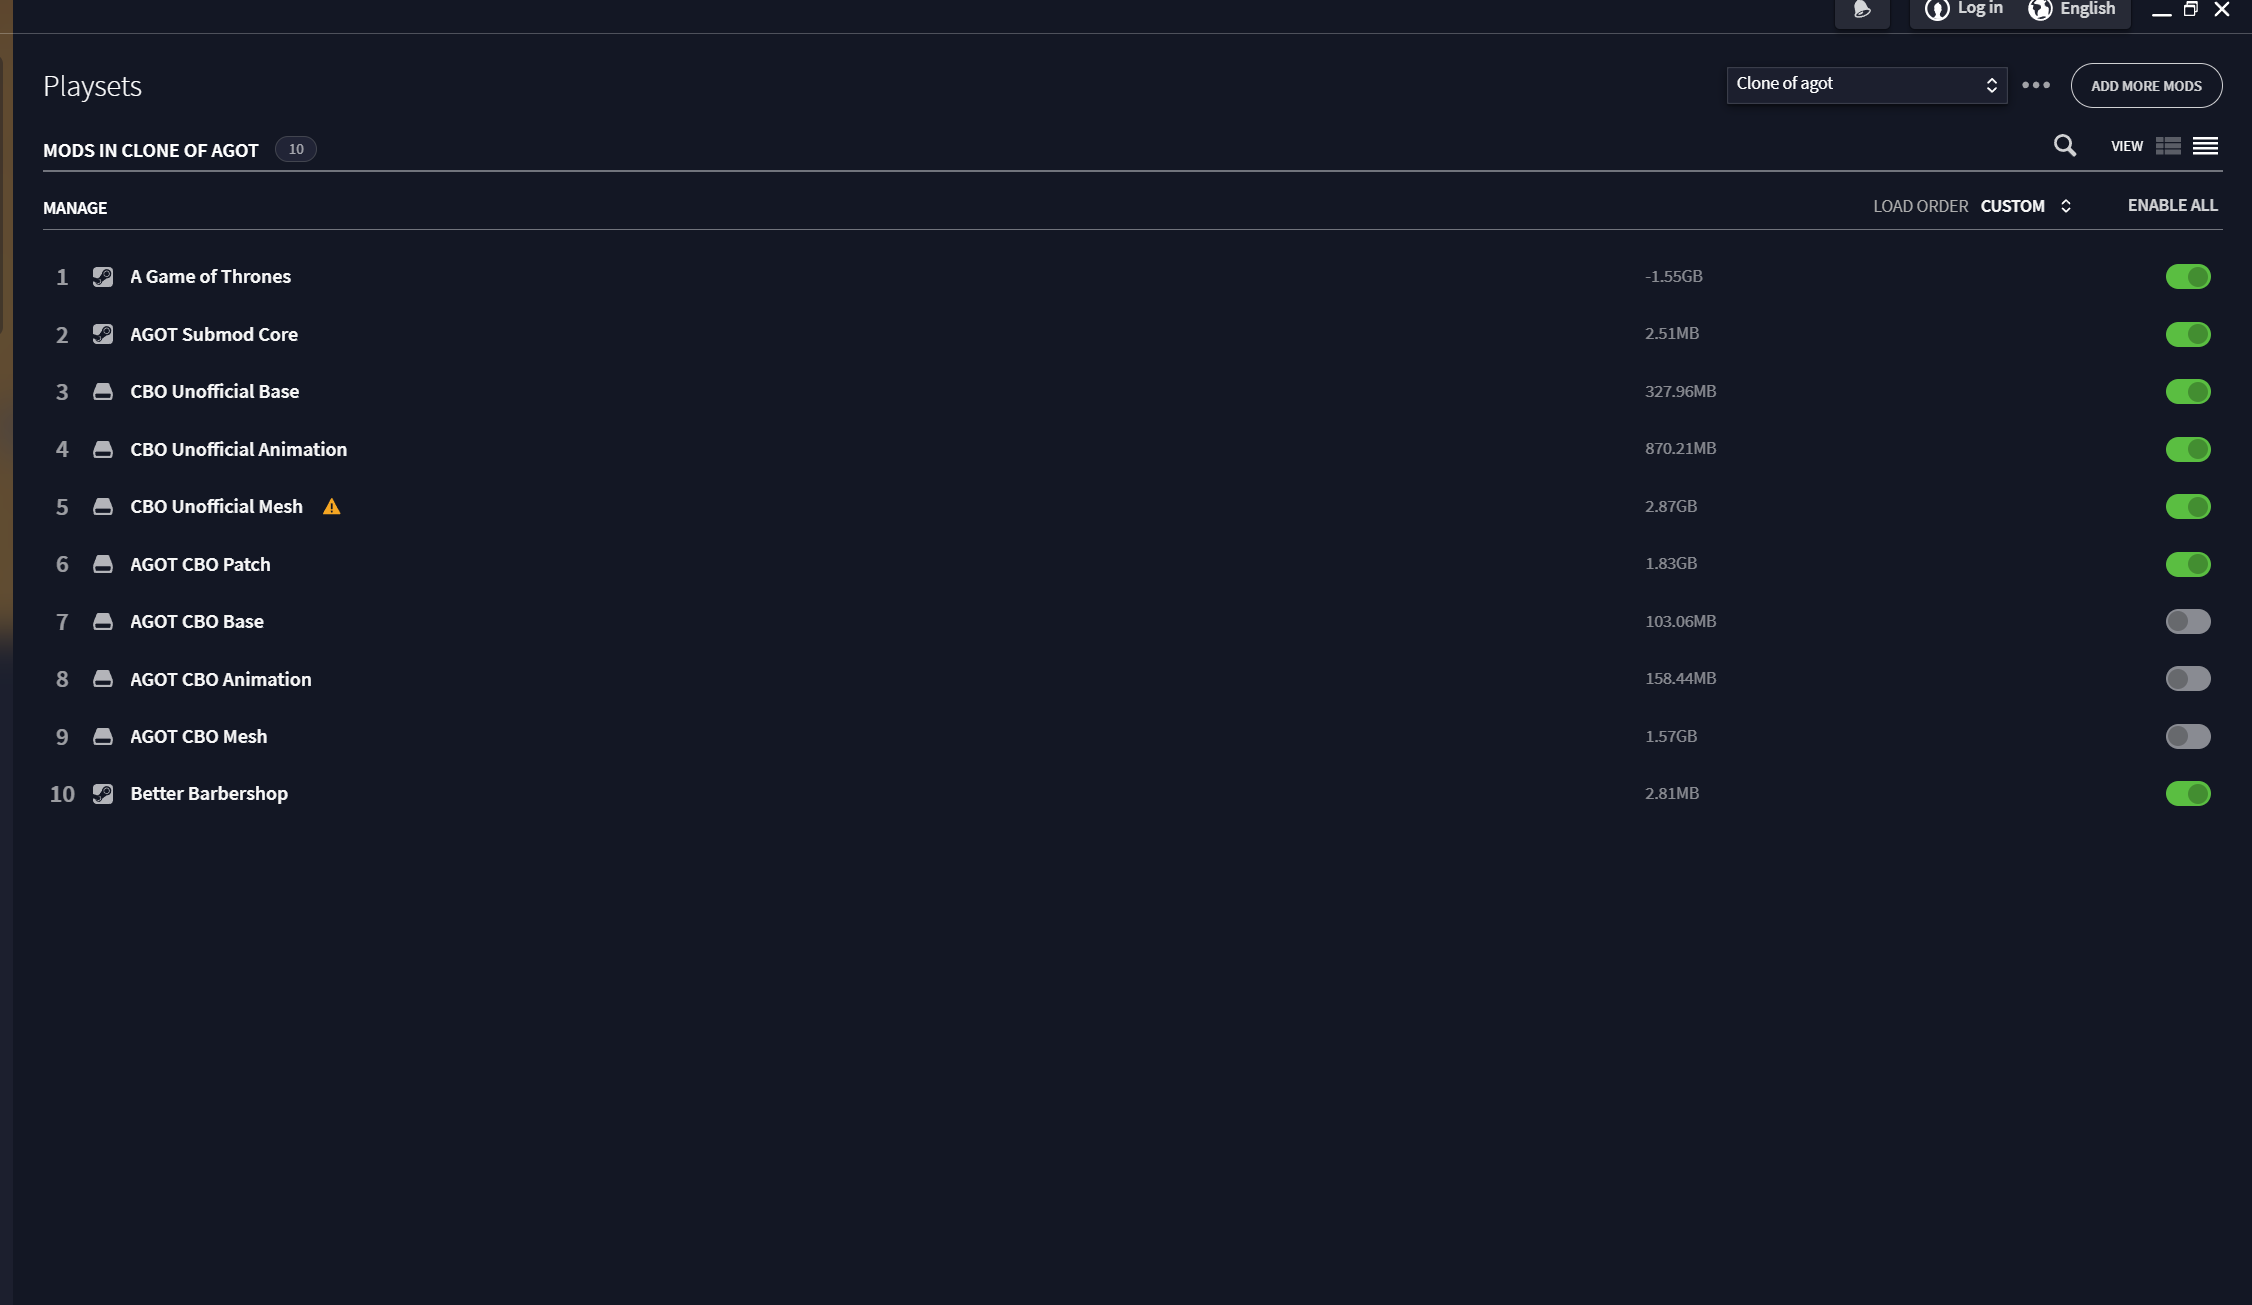The height and width of the screenshot is (1305, 2252).
Task: Click the local drive icon beside CBO Unofficial Animation
Action: 103,449
